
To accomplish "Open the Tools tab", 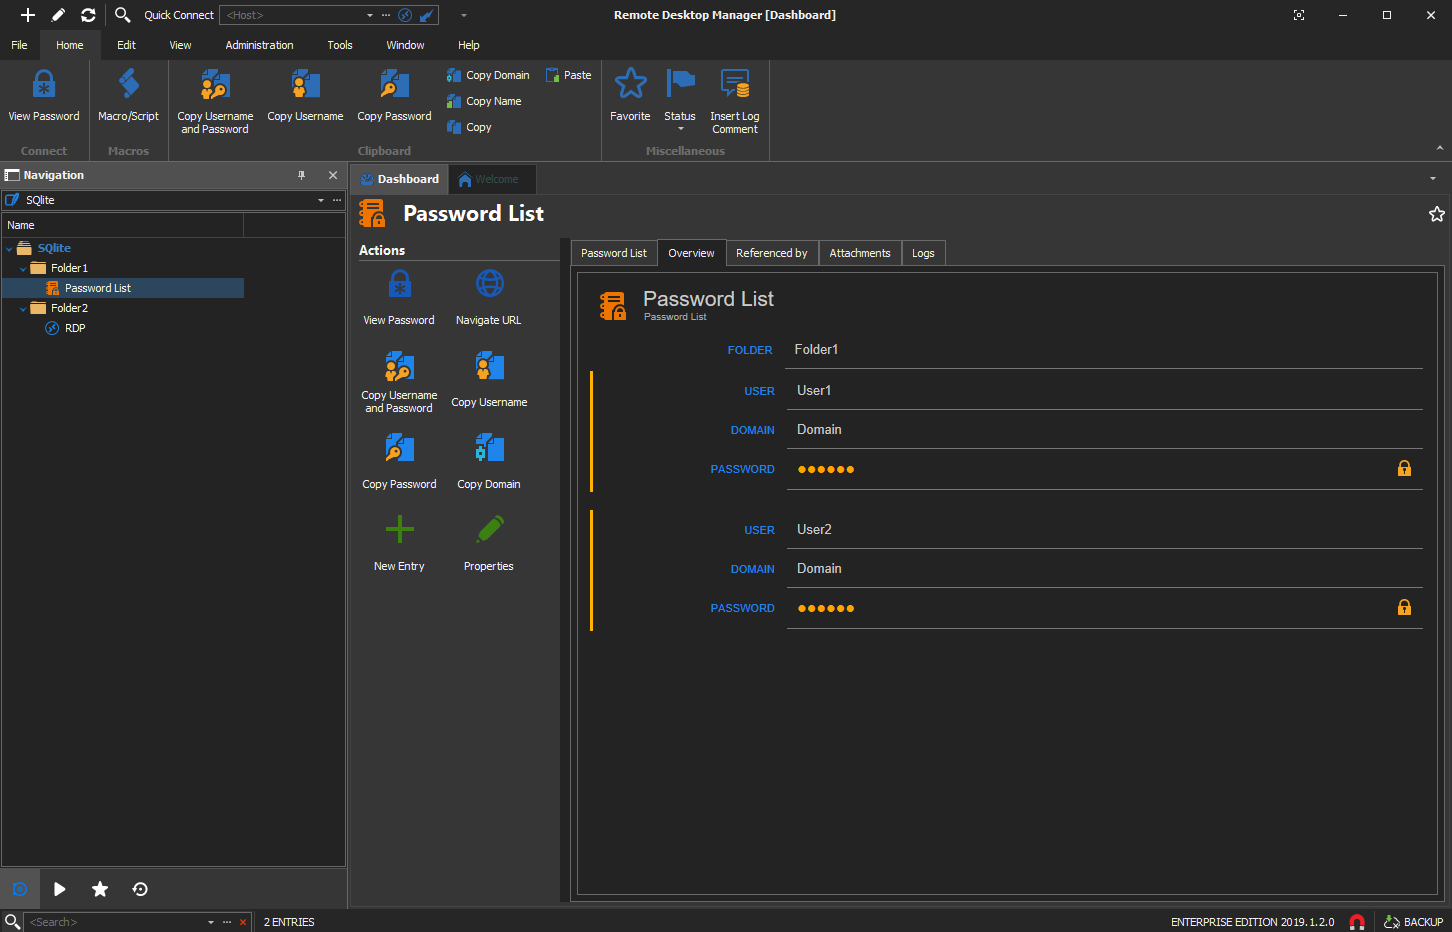I will [x=340, y=45].
